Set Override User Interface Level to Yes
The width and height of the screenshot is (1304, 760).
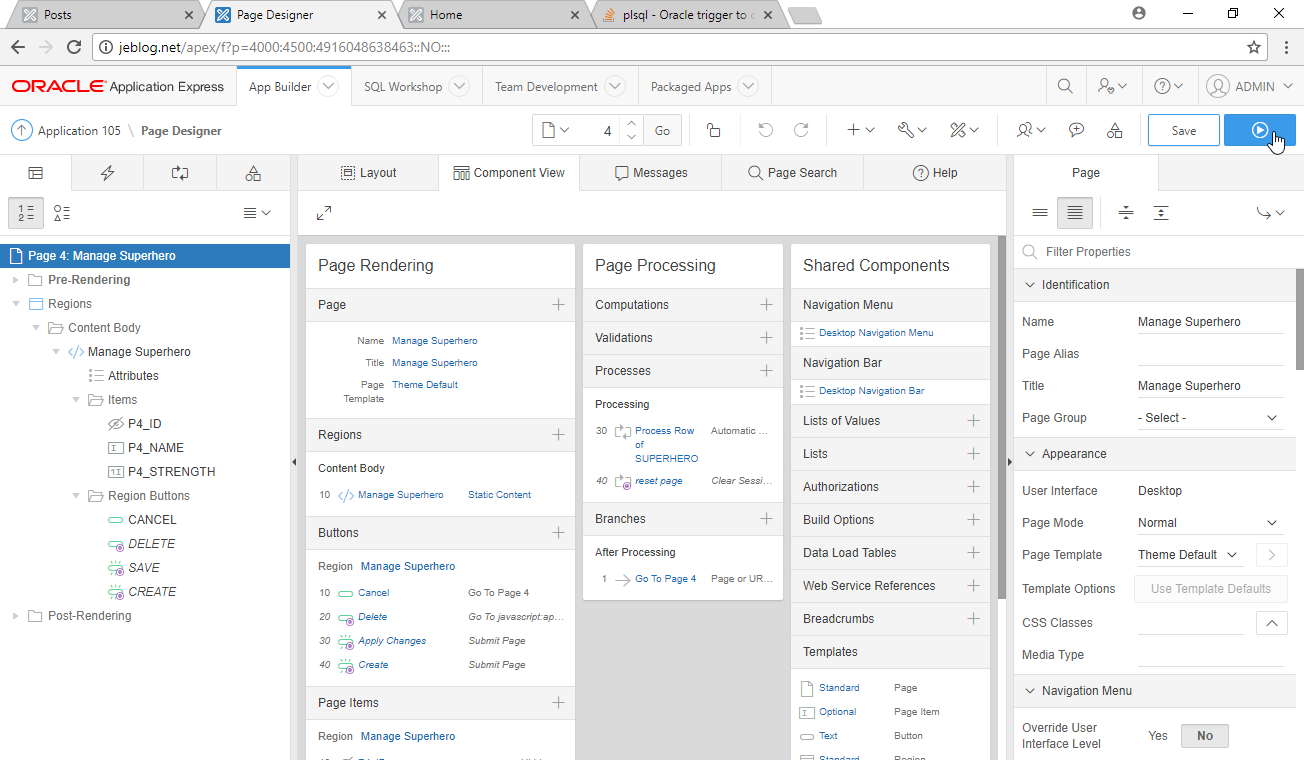pos(1157,735)
